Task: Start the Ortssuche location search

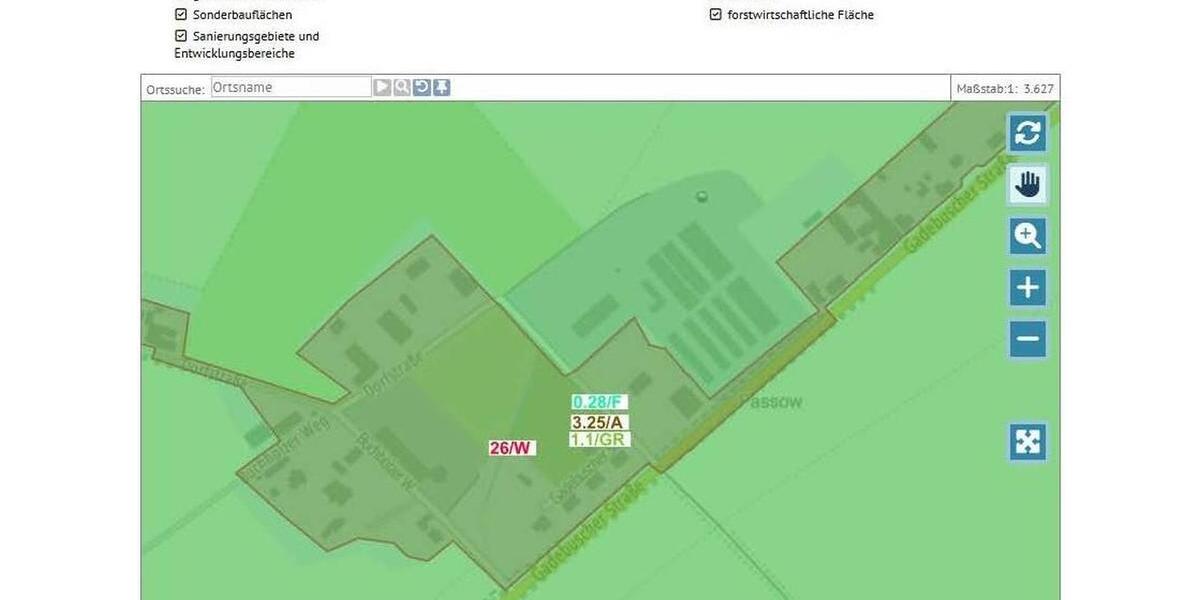Action: point(382,87)
